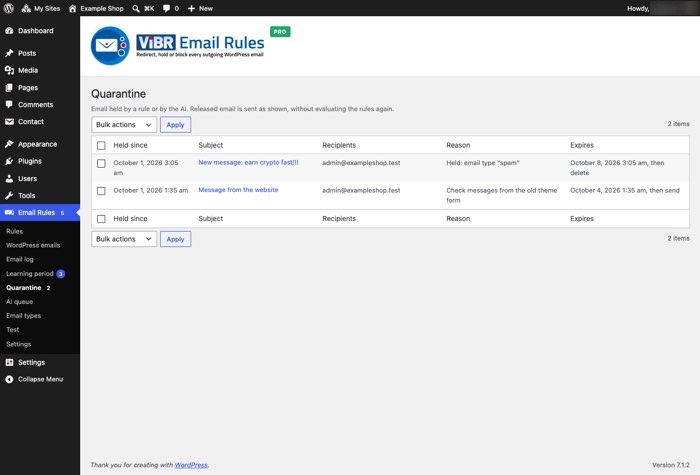Click the Learning period count badge
Viewport: 700px width, 475px height.
pyautogui.click(x=61, y=274)
